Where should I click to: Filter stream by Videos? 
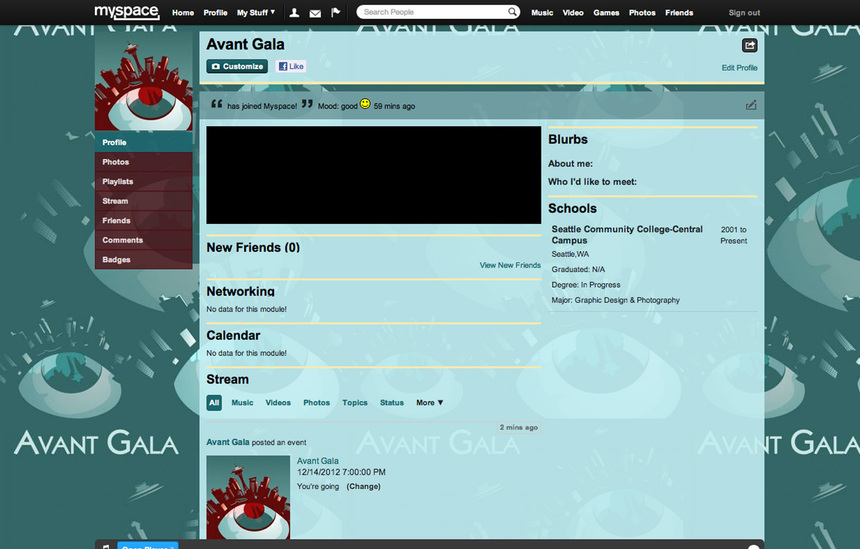coord(278,403)
